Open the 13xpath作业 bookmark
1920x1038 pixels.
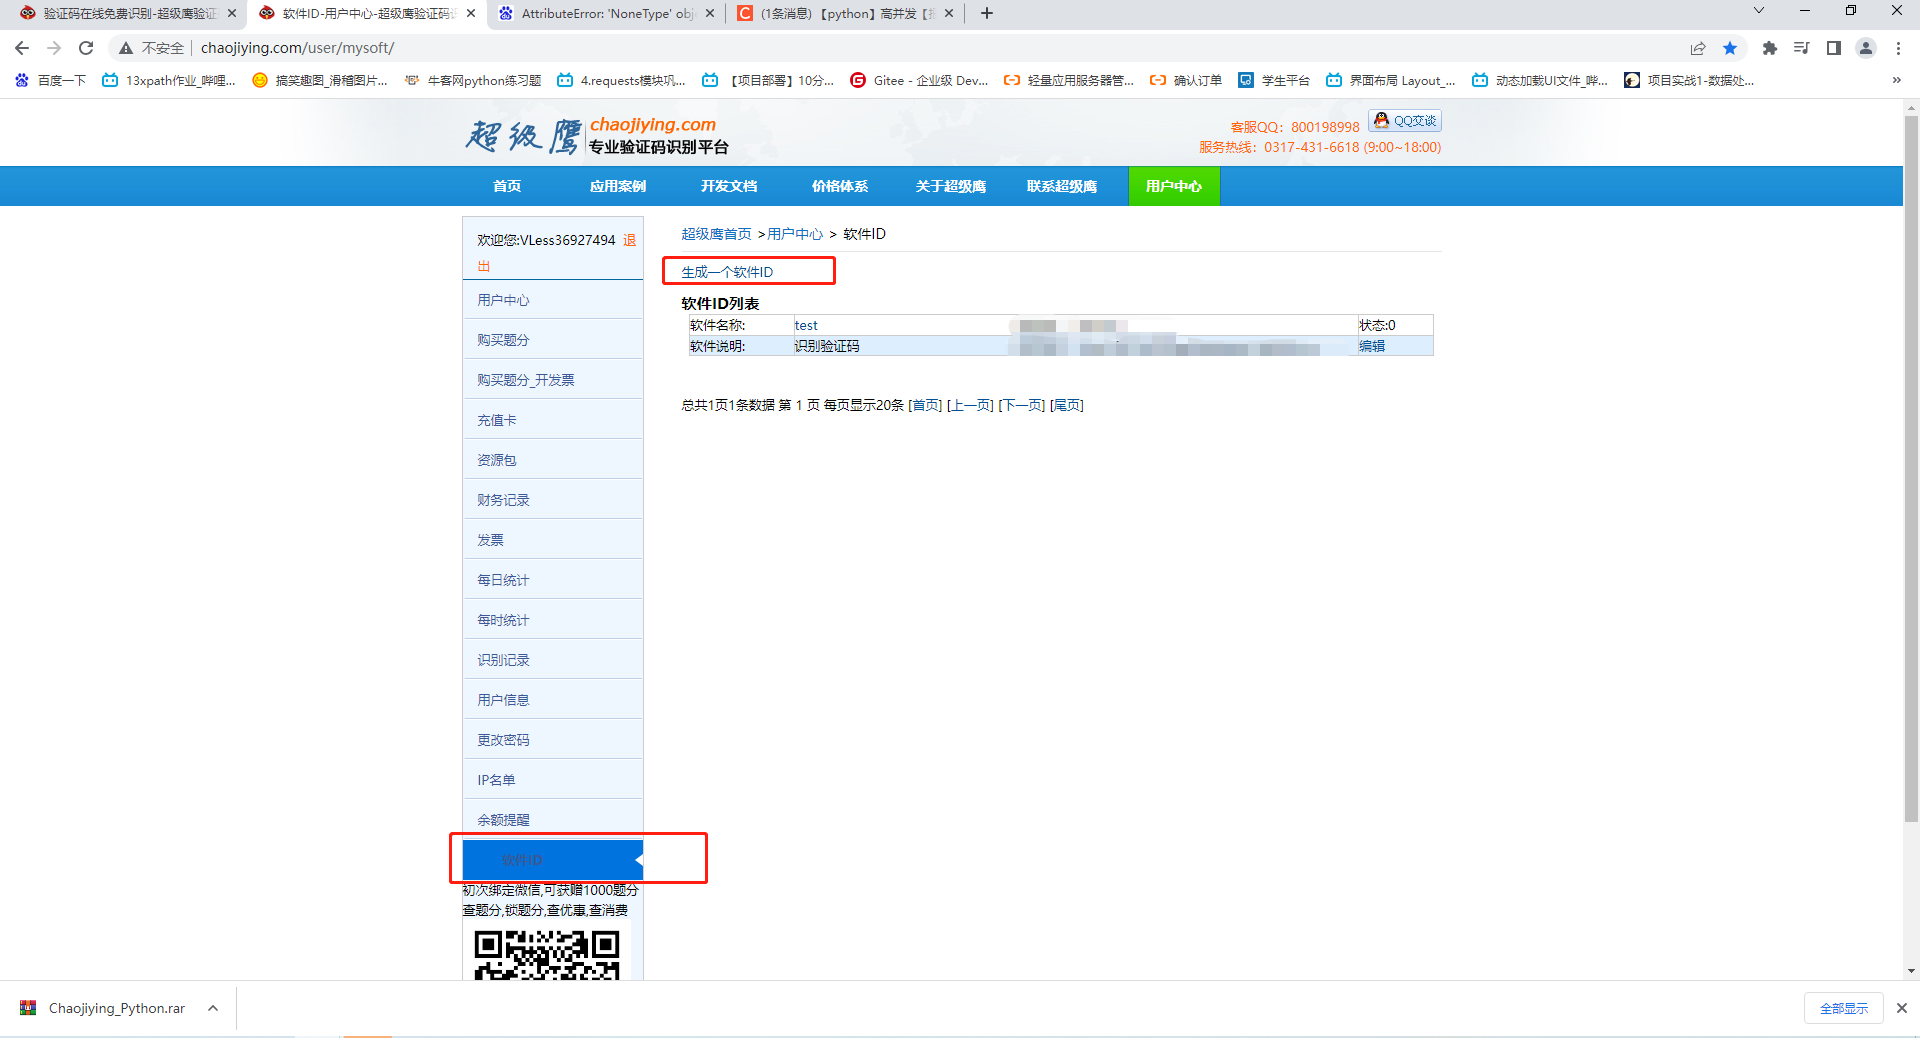169,80
